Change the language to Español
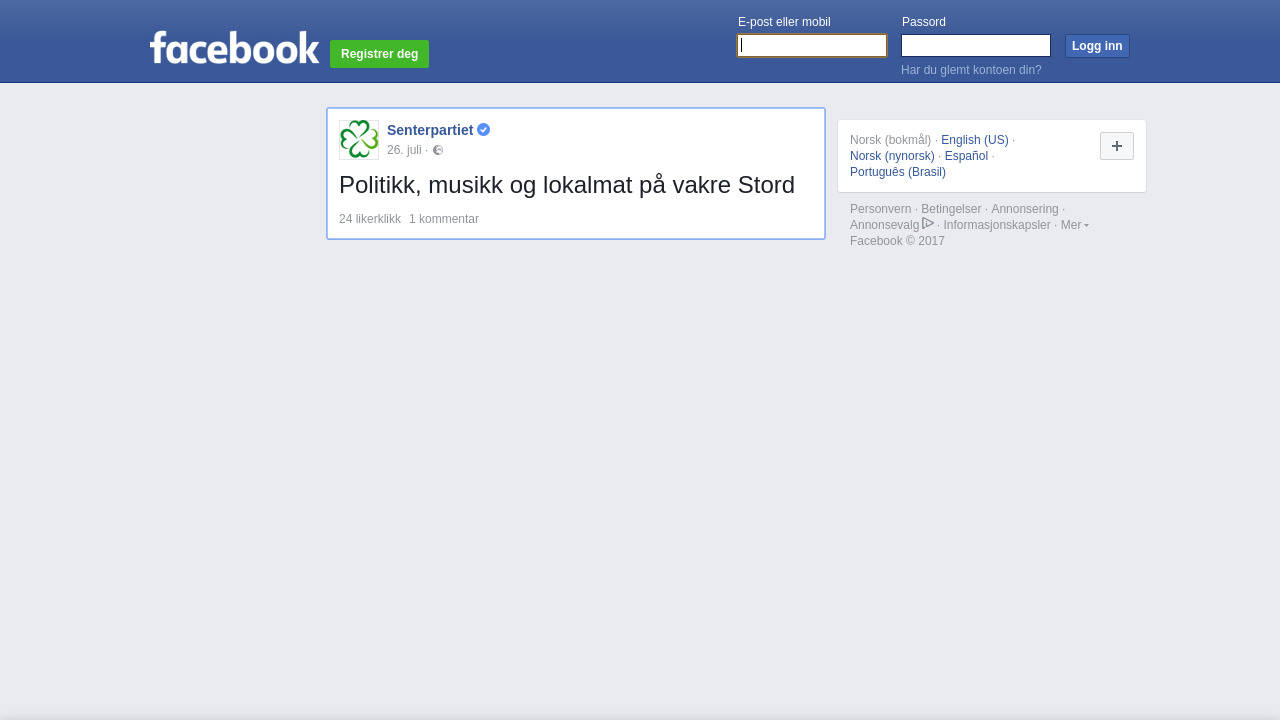The height and width of the screenshot is (720, 1280). tap(966, 156)
